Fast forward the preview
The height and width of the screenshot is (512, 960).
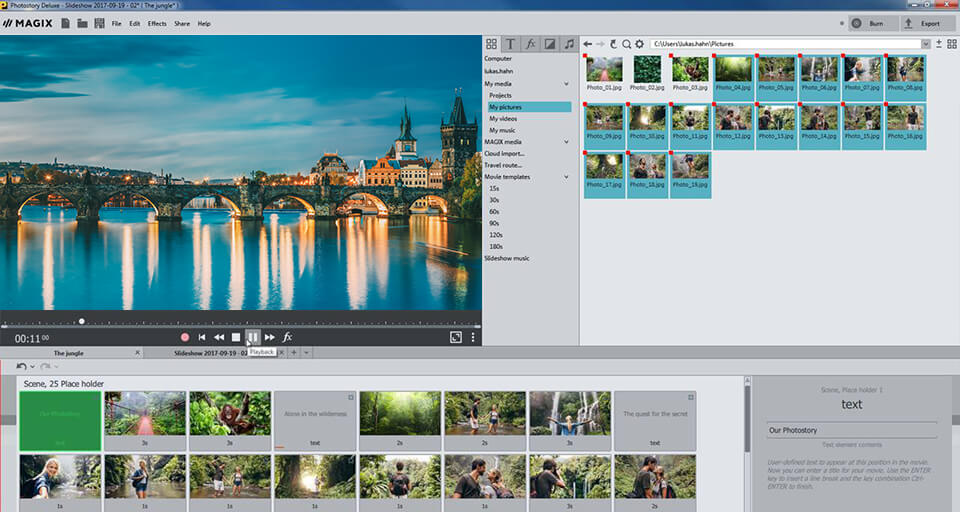pos(270,337)
